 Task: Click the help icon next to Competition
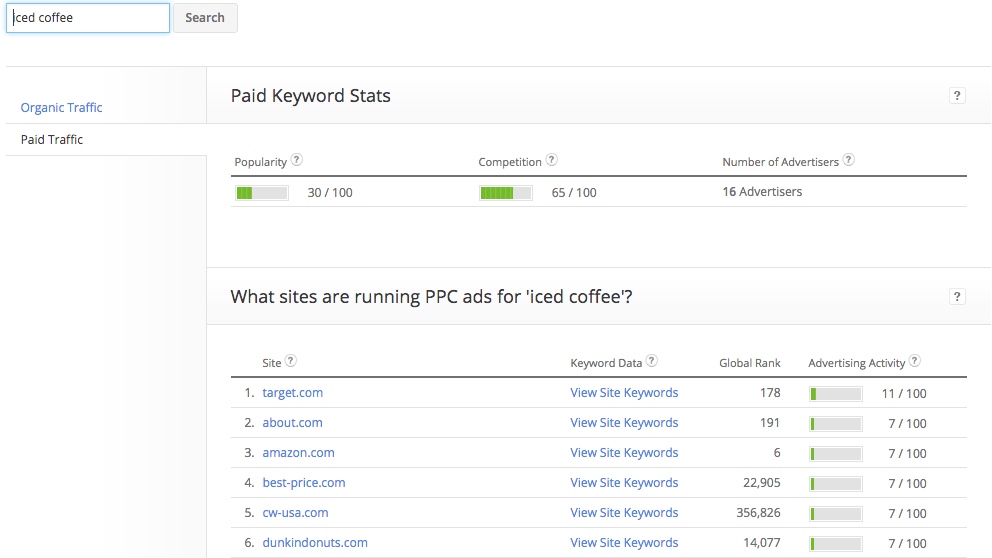552,160
